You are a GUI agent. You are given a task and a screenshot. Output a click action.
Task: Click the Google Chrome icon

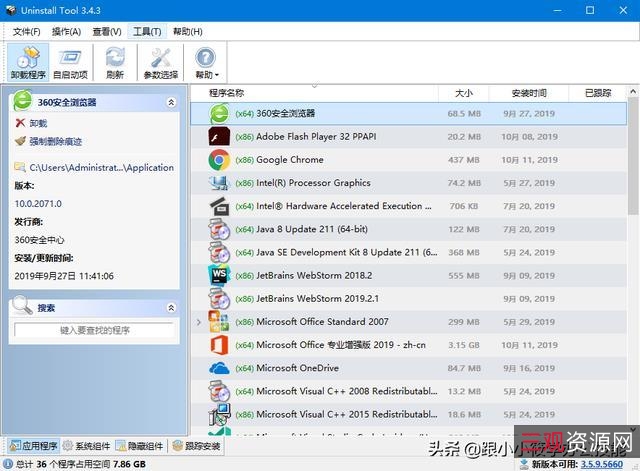pyautogui.click(x=219, y=160)
